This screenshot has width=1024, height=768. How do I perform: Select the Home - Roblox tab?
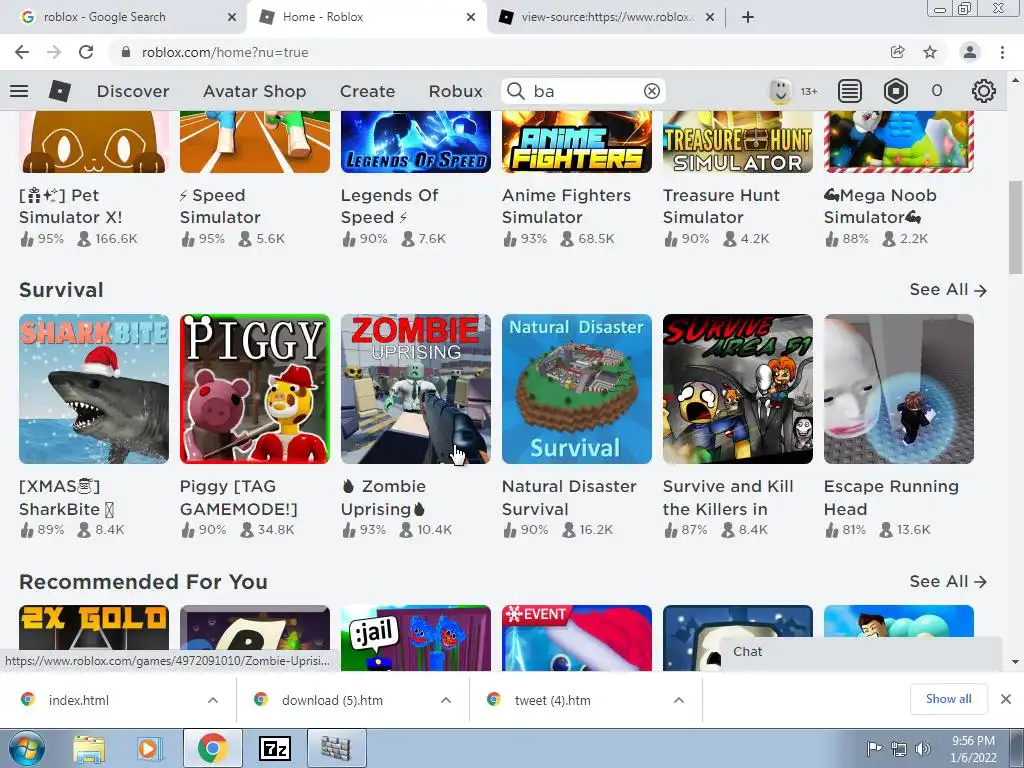coord(366,18)
